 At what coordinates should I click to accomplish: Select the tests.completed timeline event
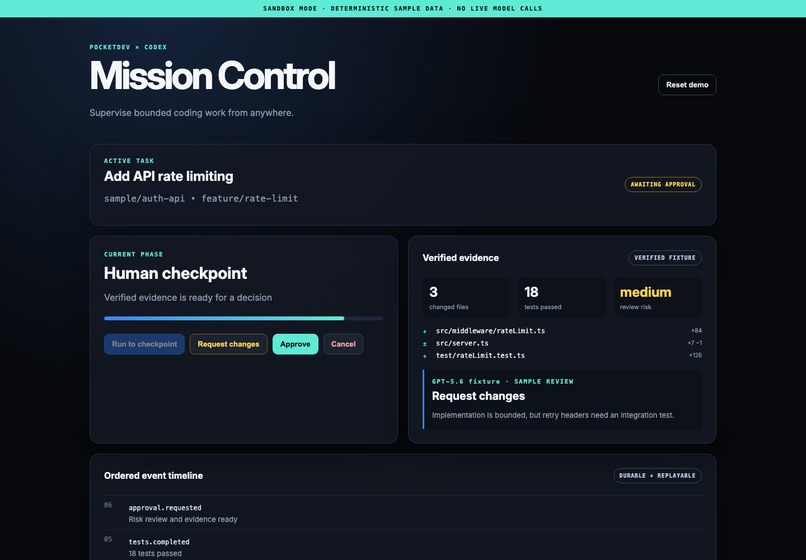(402, 547)
